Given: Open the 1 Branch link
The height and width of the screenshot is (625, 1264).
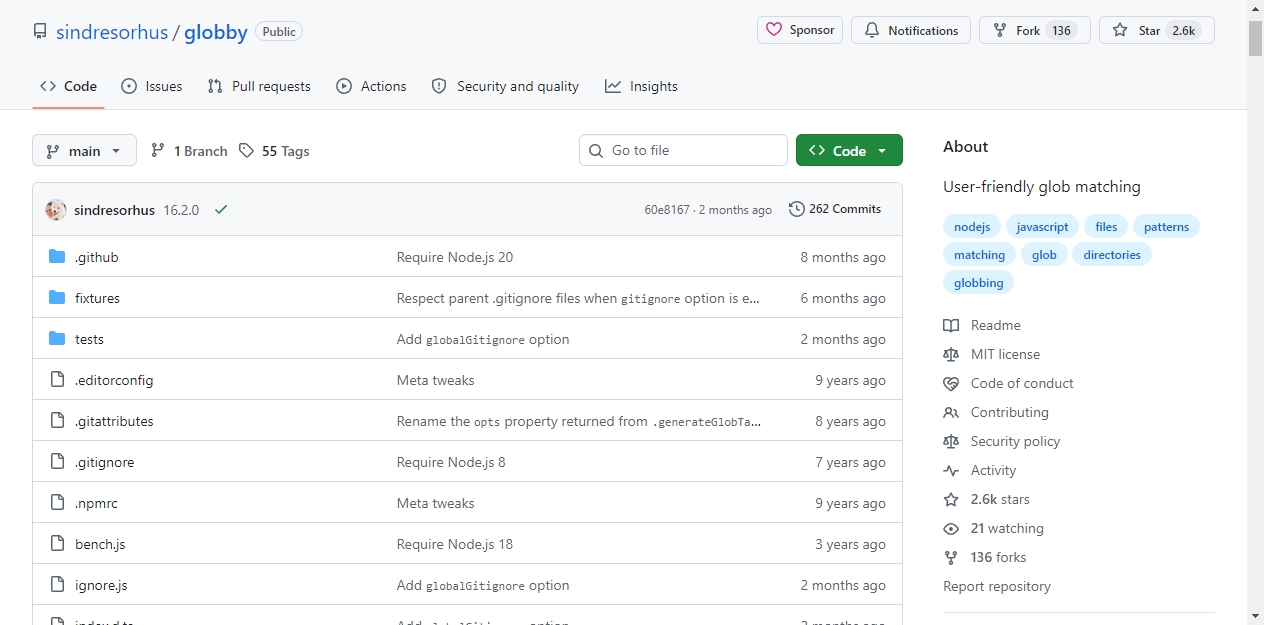Looking at the screenshot, I should coord(189,151).
